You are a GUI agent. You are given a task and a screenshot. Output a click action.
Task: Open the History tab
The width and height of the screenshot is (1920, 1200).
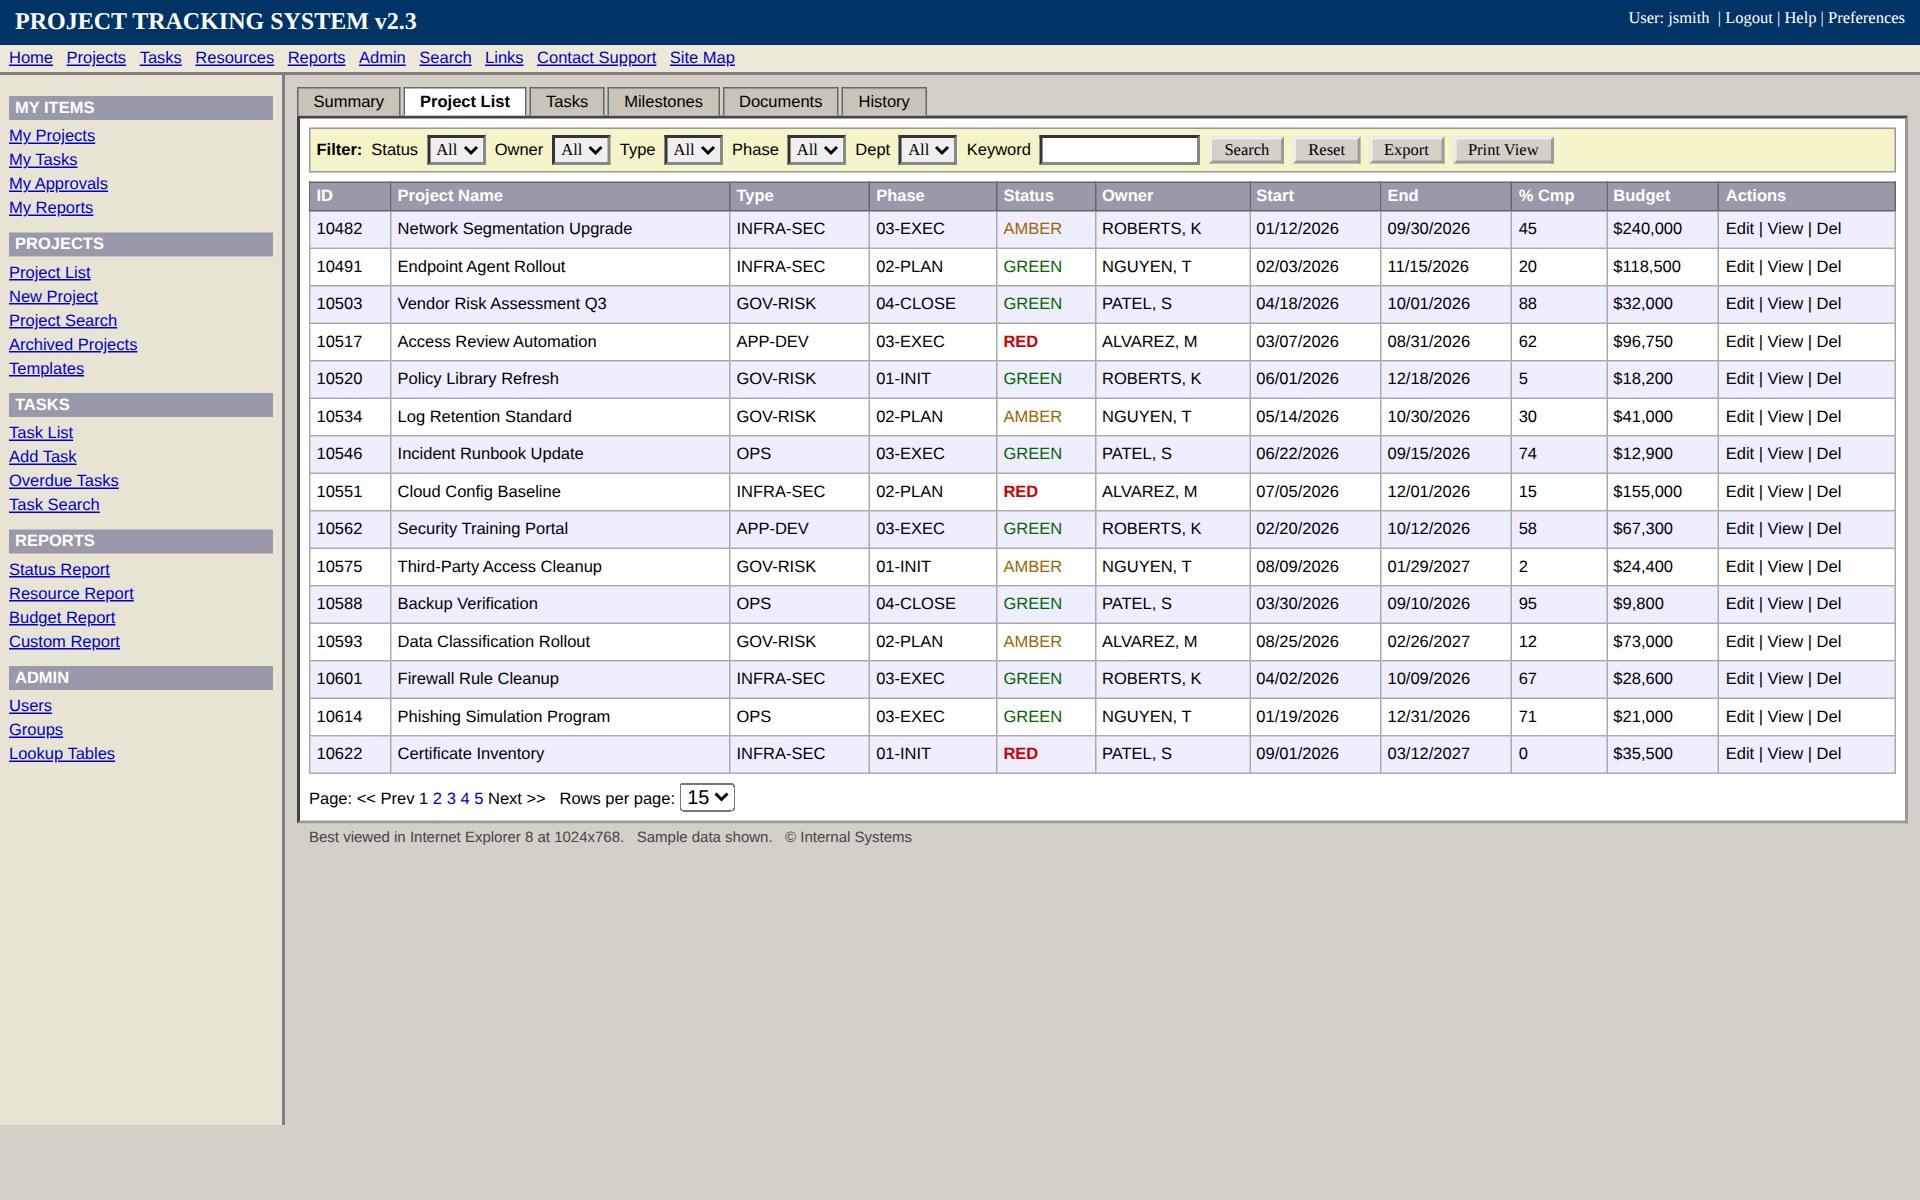tap(884, 101)
